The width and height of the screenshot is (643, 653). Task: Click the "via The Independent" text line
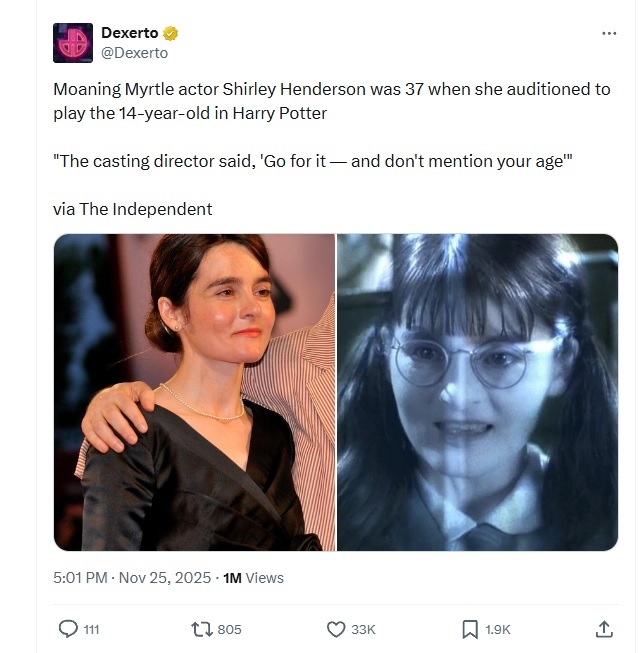tap(132, 209)
